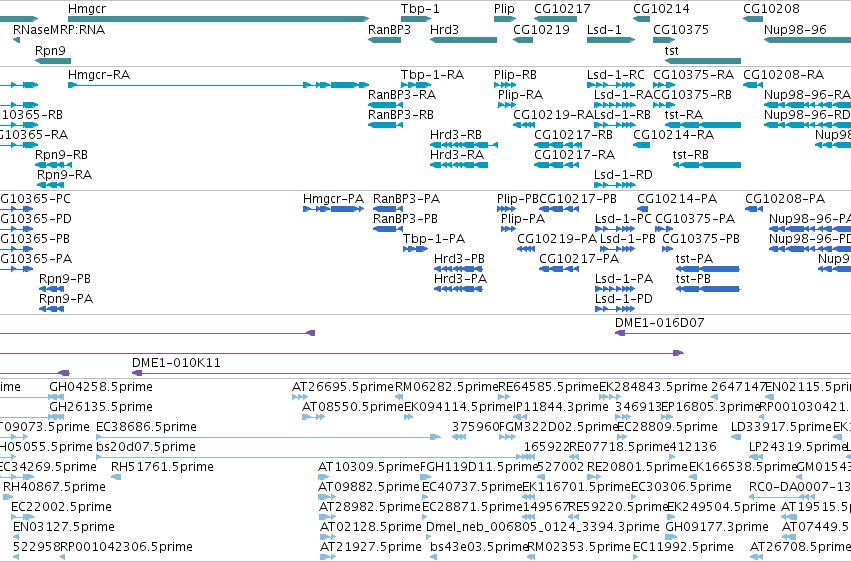The image size is (851, 562).
Task: Select the Rpn9 gene label
Action: tap(50, 50)
